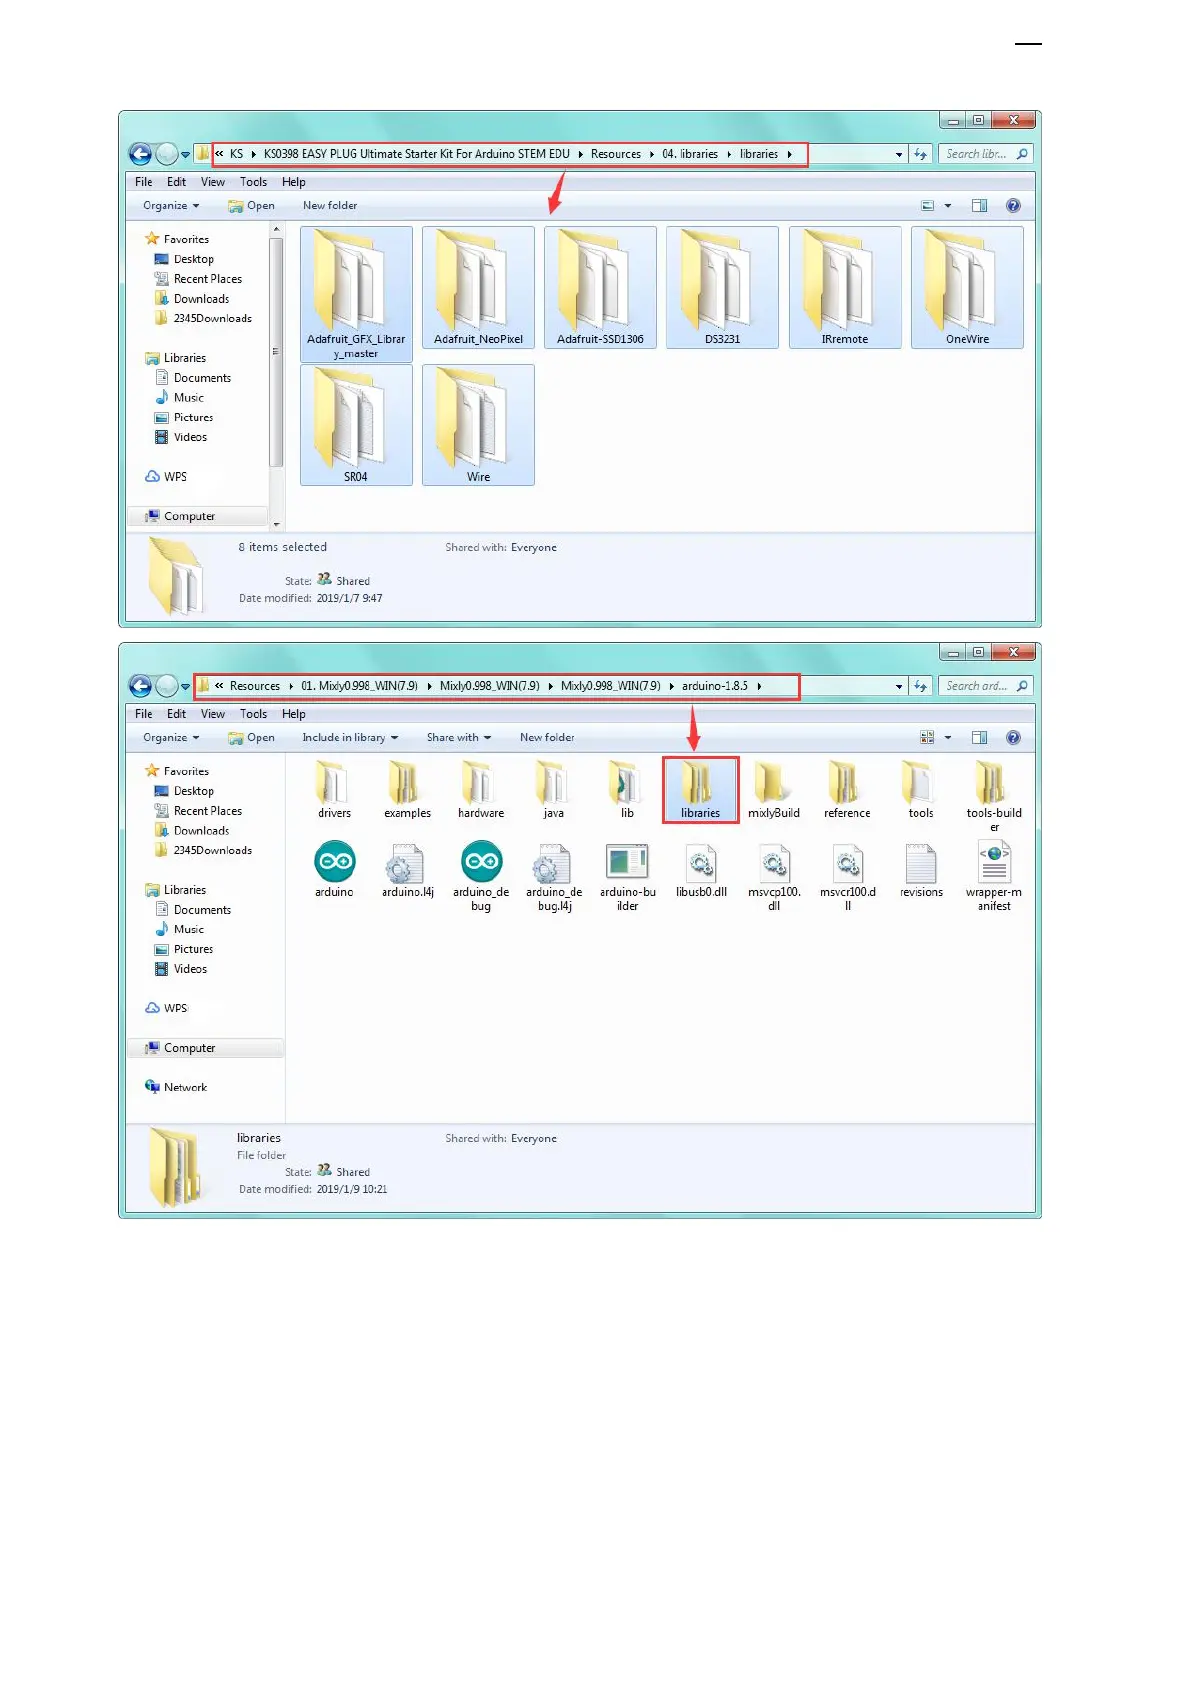Select the Wire folder

tap(478, 425)
